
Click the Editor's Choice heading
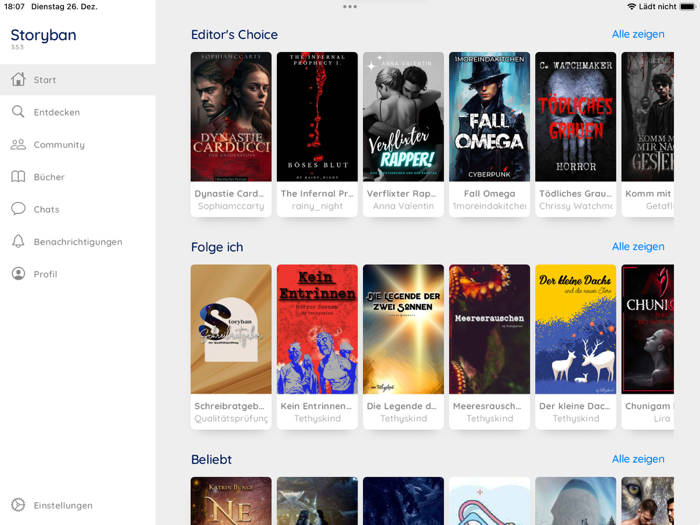point(234,34)
